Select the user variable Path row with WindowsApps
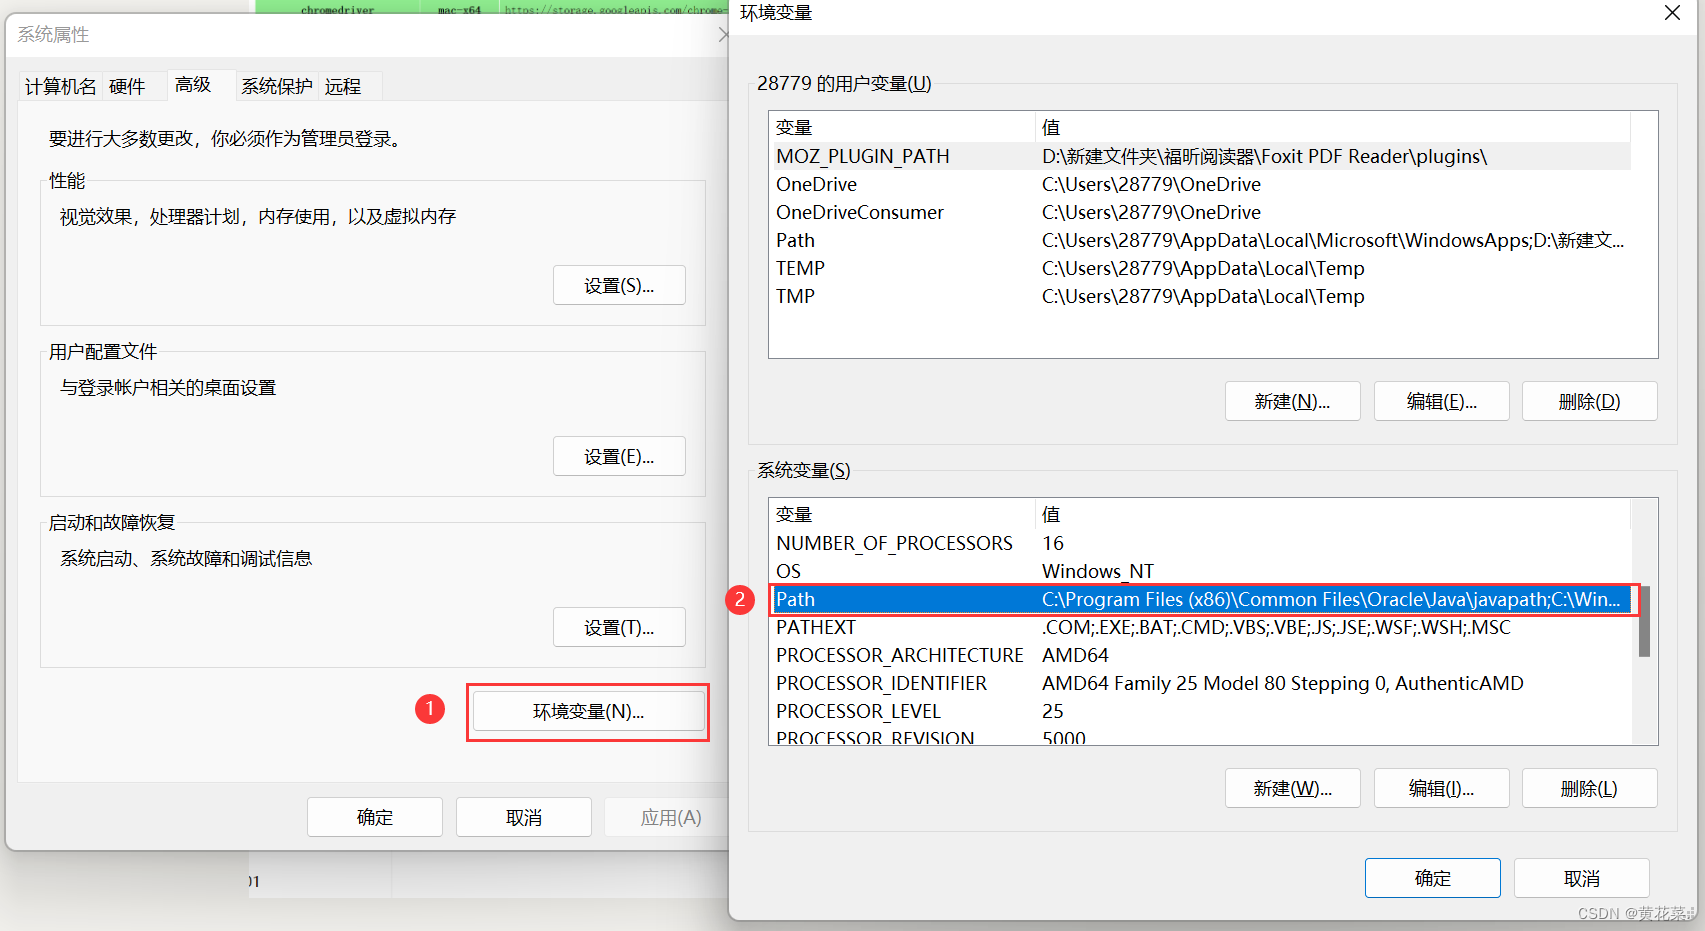Viewport: 1705px width, 931px height. (1200, 240)
